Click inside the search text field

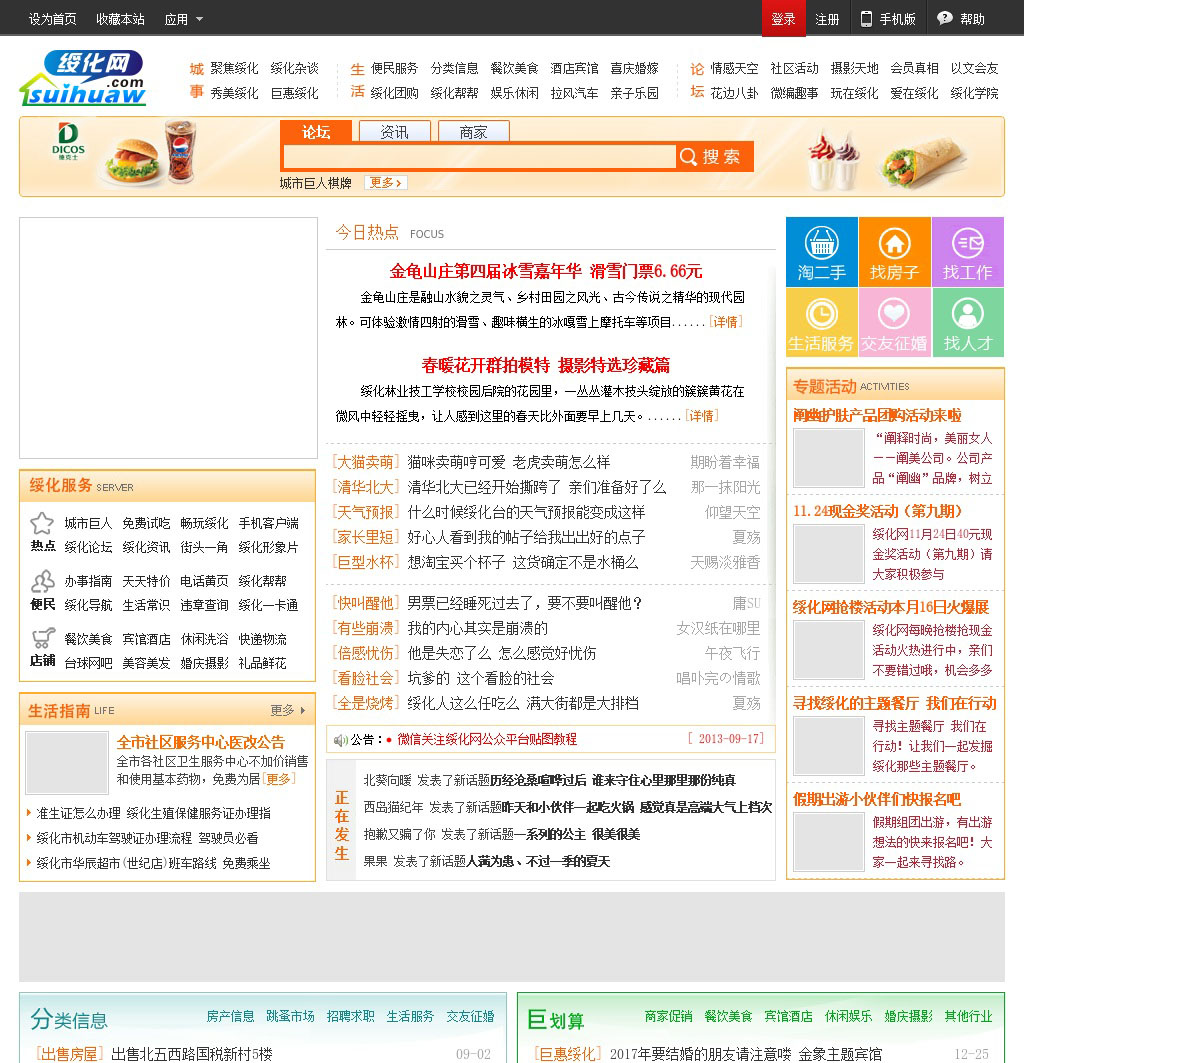[x=479, y=157]
